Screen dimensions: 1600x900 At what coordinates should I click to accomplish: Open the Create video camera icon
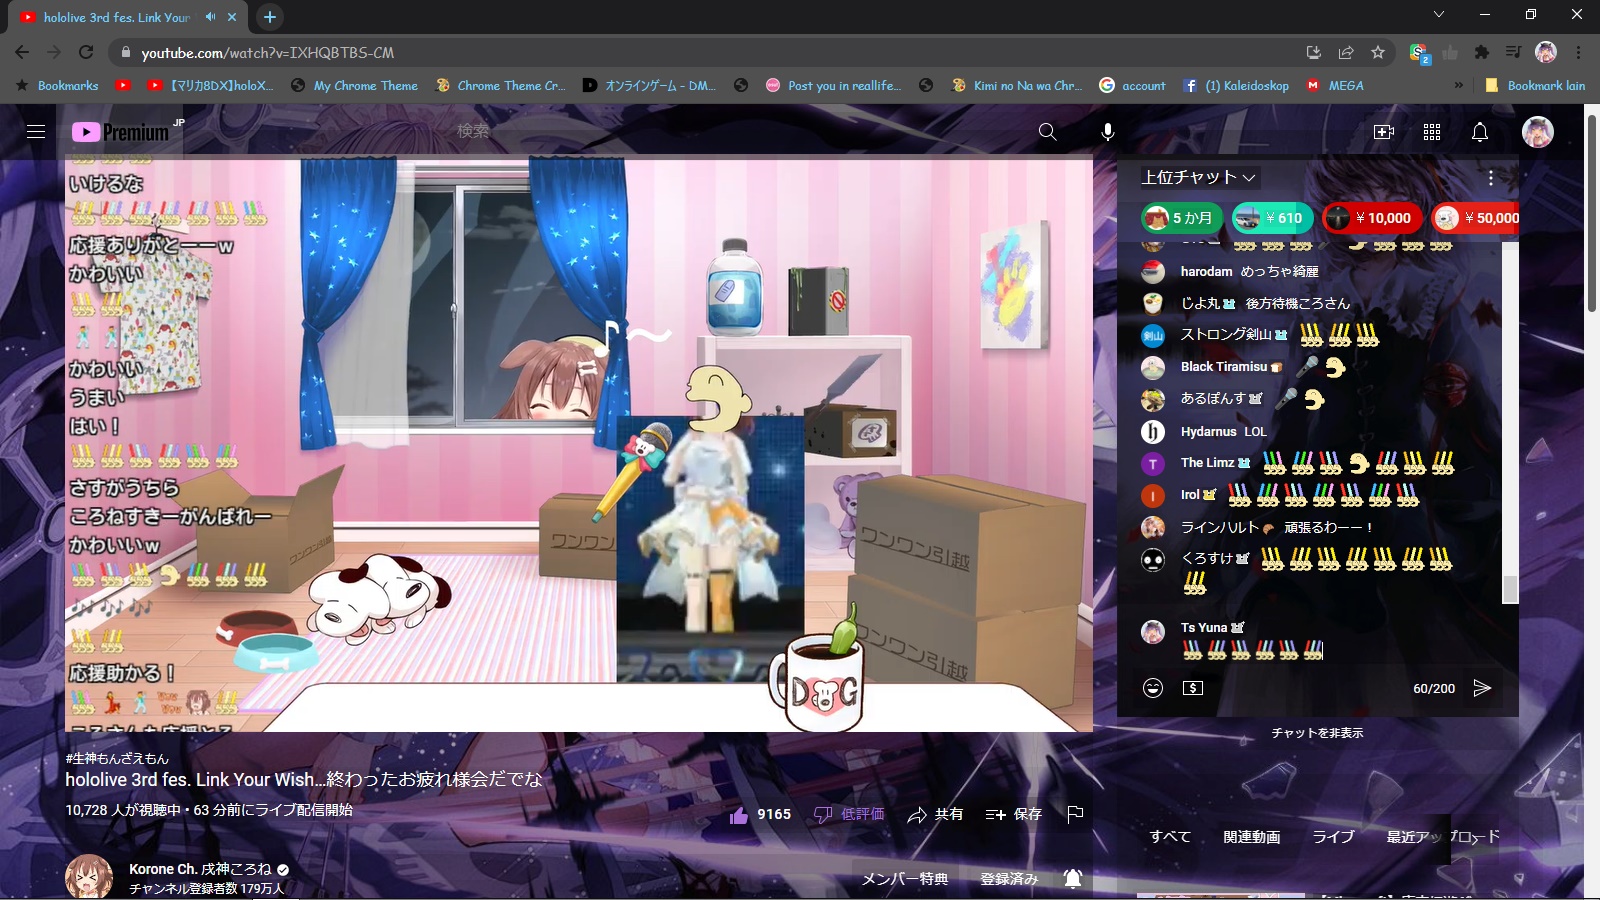coord(1384,132)
